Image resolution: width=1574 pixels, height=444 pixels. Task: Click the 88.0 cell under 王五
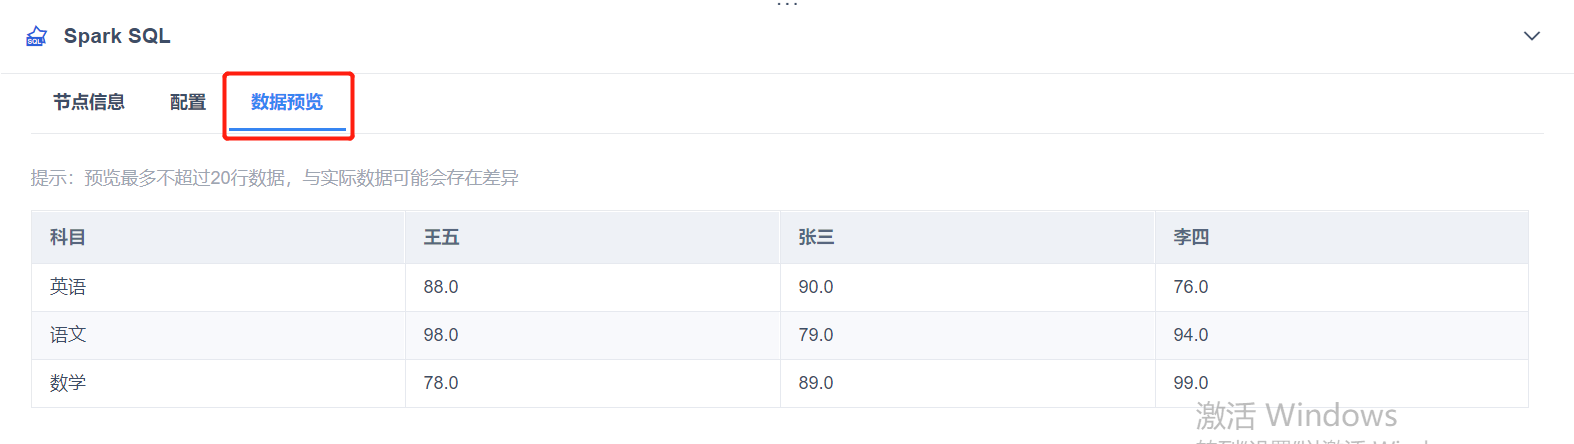tap(441, 287)
